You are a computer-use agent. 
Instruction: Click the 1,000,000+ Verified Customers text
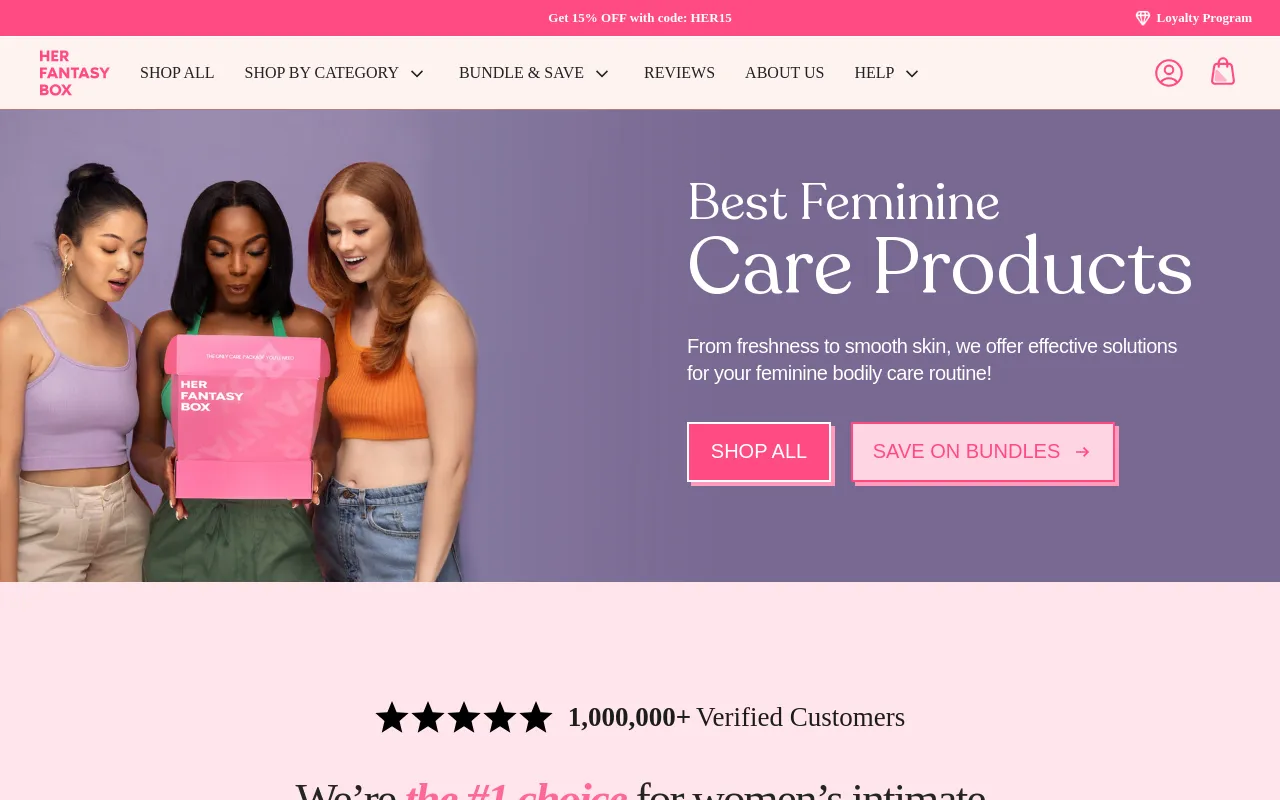(736, 717)
